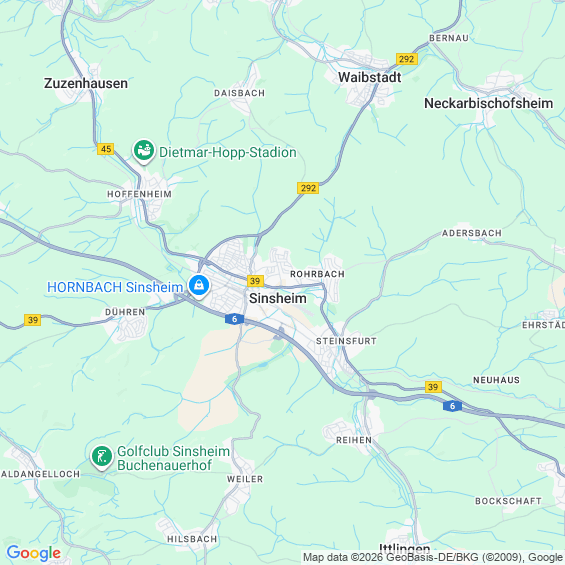Screen dimensions: 565x565
Task: Click the Golfclub Sinsheim golf pin icon
Action: click(102, 457)
